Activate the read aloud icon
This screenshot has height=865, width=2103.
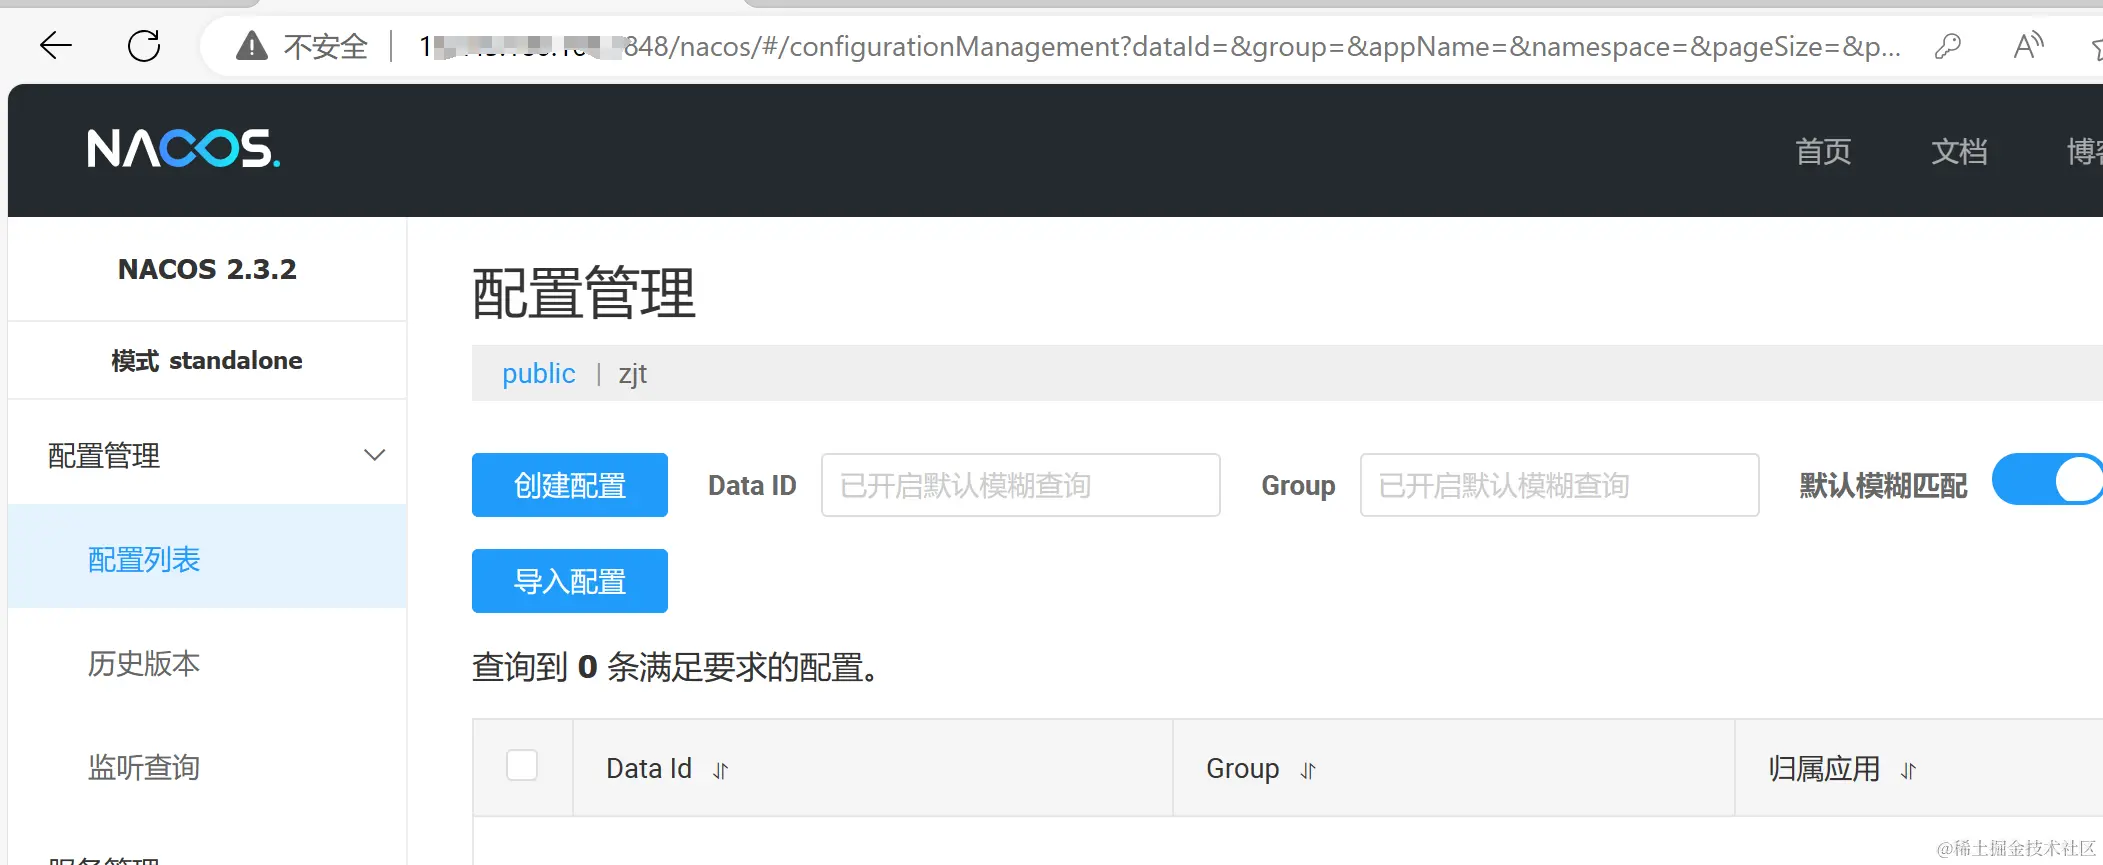pos(2028,46)
